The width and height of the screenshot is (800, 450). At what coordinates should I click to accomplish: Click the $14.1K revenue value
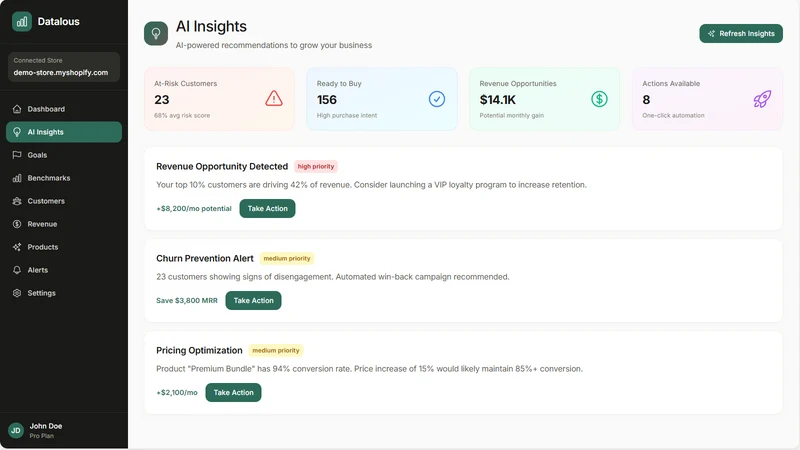coord(497,99)
